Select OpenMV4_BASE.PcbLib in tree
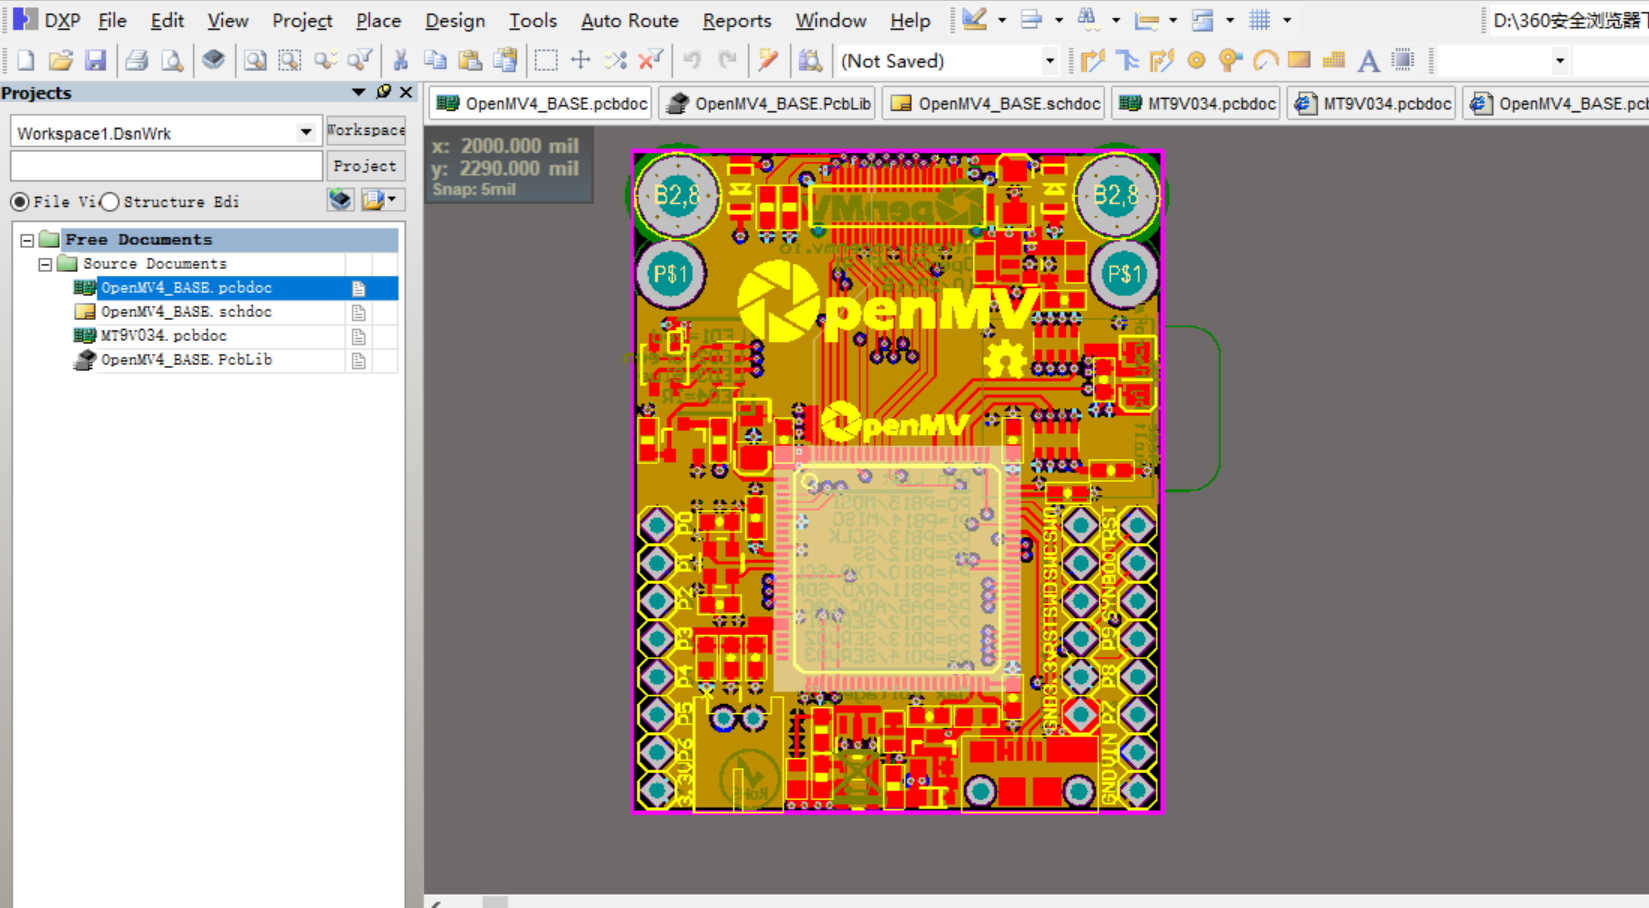The image size is (1649, 908). pyautogui.click(x=186, y=360)
